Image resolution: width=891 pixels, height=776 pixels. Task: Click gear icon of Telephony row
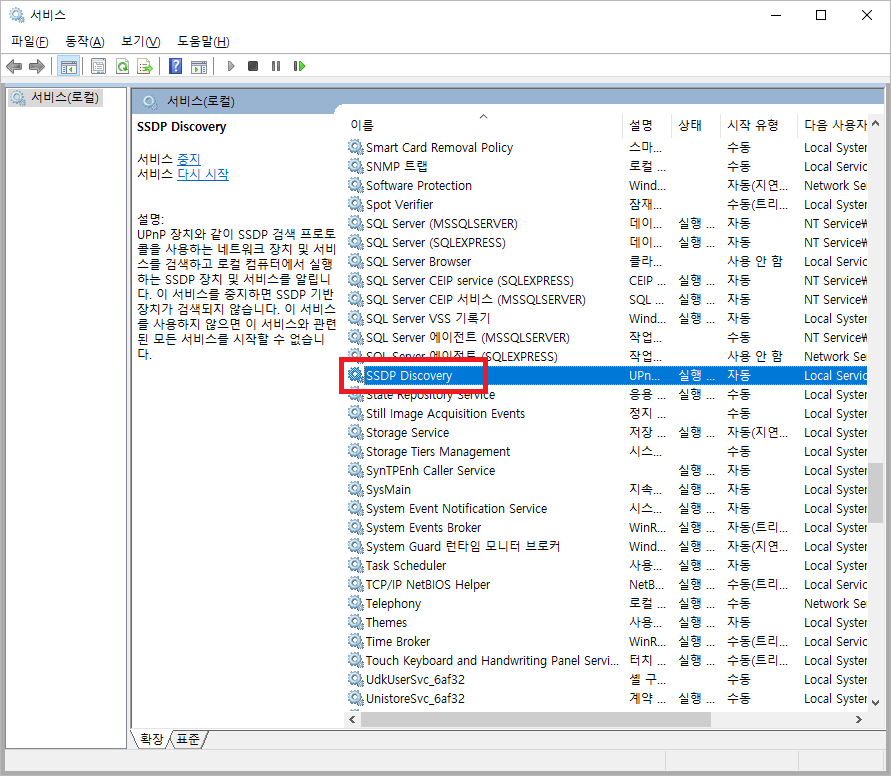point(356,603)
